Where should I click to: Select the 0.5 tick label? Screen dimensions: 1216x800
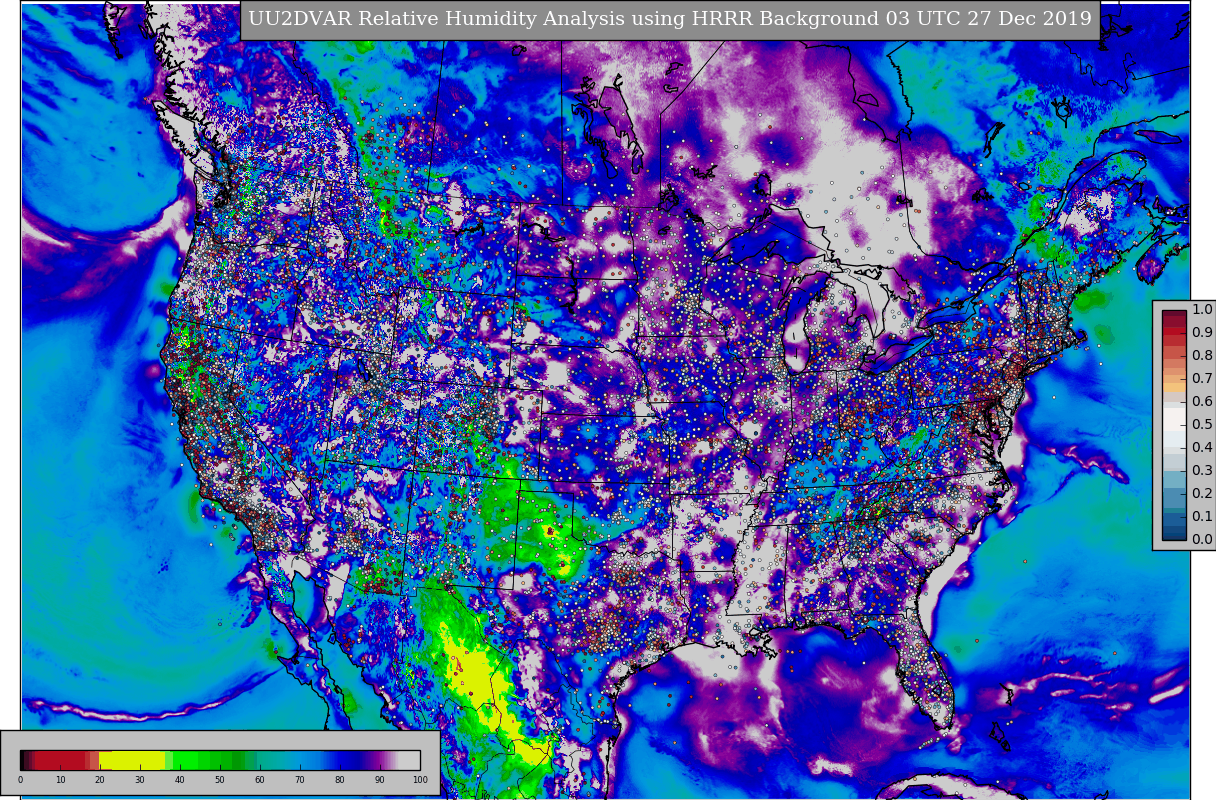pos(1202,424)
